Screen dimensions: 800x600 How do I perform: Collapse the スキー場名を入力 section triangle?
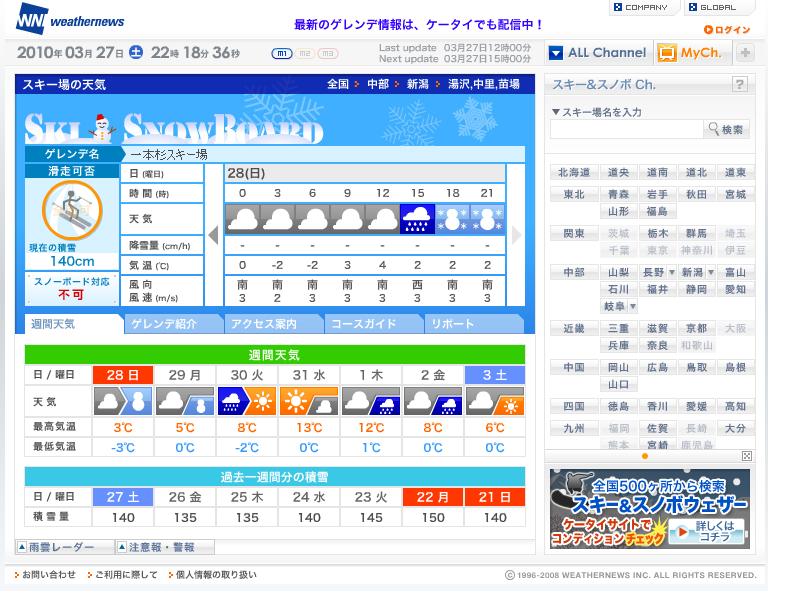click(x=556, y=112)
